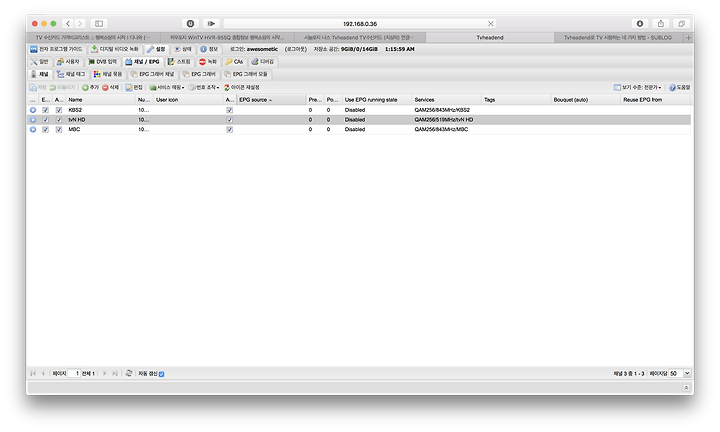Image resolution: width=720 pixels, height=432 pixels.
Task: Stop loading with the address bar X
Action: 490,23
